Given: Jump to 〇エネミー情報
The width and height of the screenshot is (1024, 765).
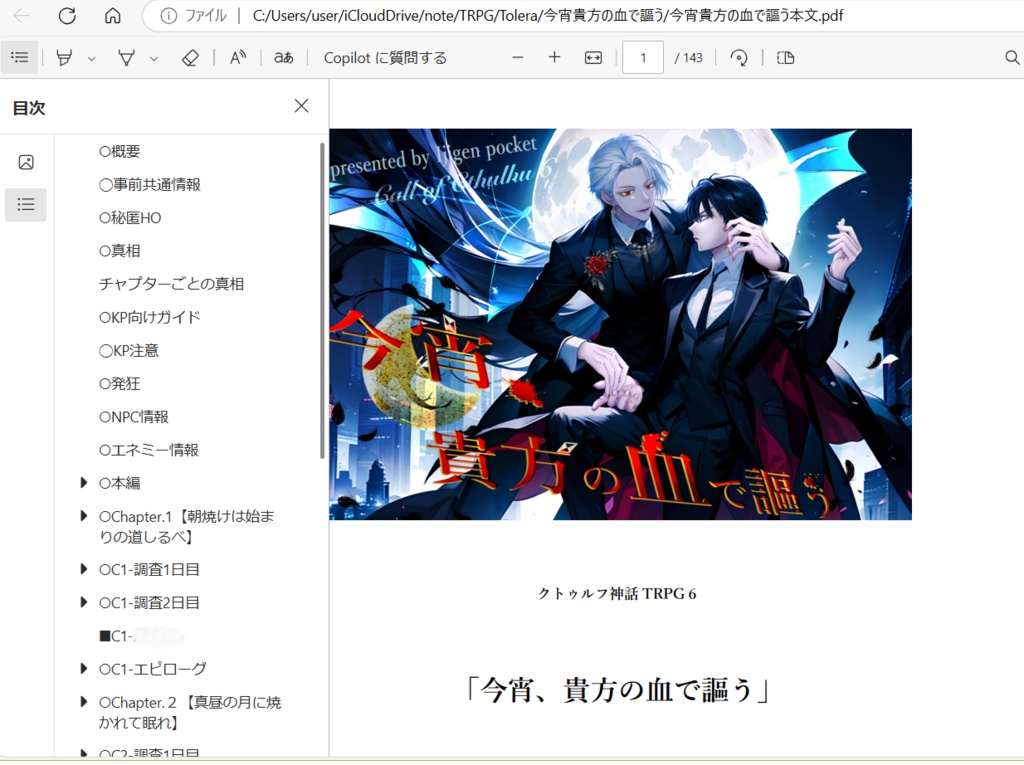Looking at the screenshot, I should [x=149, y=450].
